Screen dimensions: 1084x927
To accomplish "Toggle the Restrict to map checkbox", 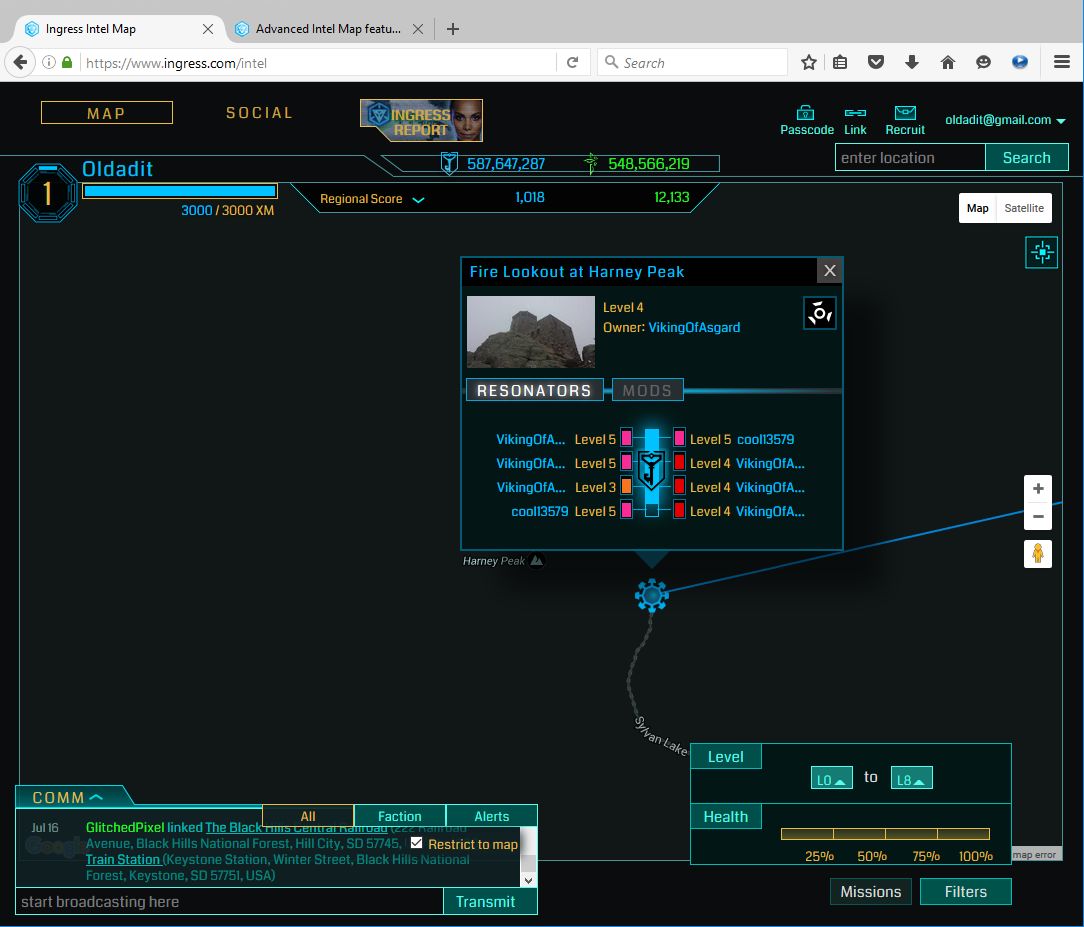I will tap(417, 843).
